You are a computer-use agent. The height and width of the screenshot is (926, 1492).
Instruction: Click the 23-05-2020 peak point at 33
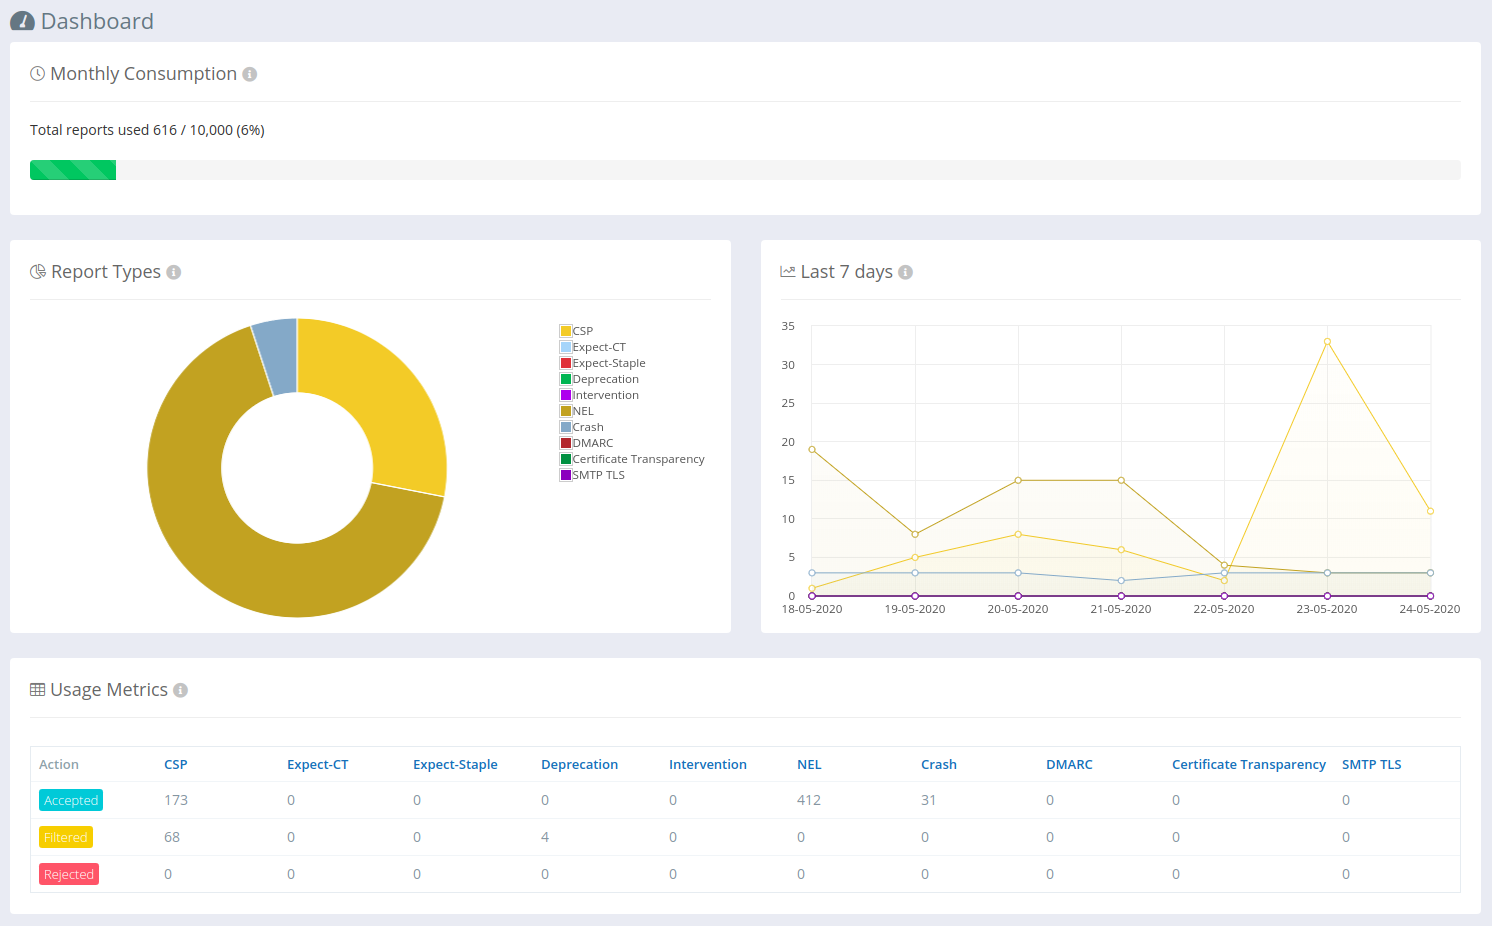pyautogui.click(x=1327, y=342)
